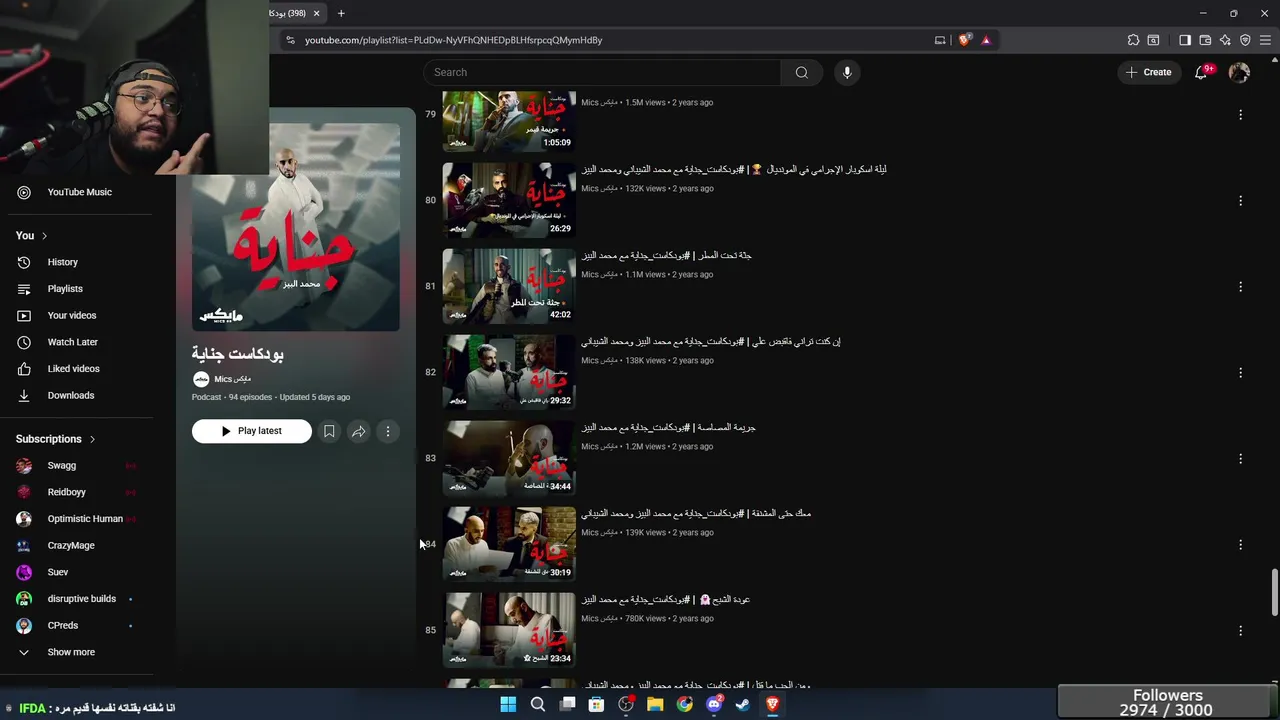Image resolution: width=1280 pixels, height=720 pixels.
Task: Click the YouTube search magnifier button
Action: coord(801,72)
